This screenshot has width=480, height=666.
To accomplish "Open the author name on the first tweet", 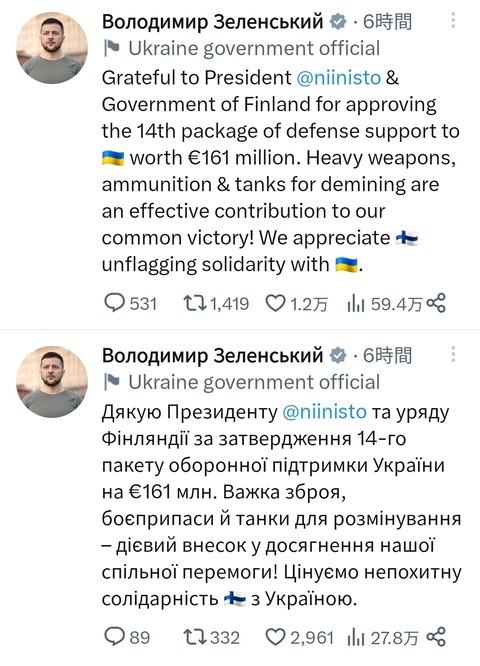I will coord(213,21).
